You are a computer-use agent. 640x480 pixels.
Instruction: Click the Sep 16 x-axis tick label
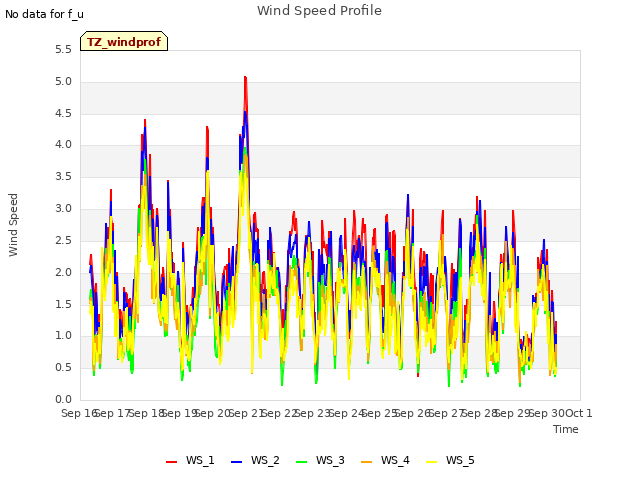click(x=79, y=413)
